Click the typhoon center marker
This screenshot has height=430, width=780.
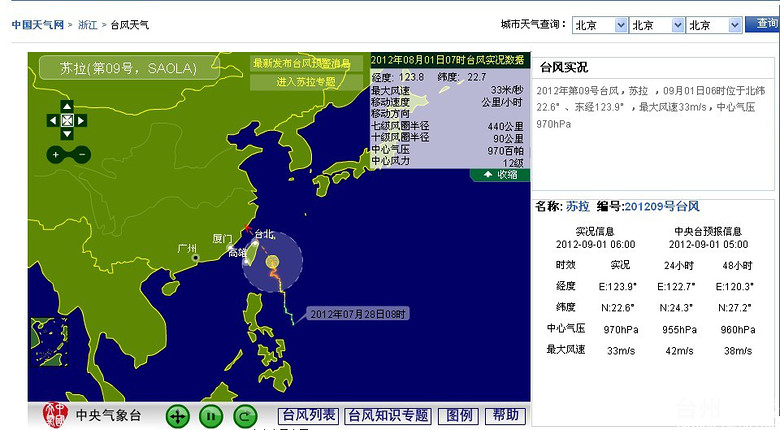coord(272,262)
